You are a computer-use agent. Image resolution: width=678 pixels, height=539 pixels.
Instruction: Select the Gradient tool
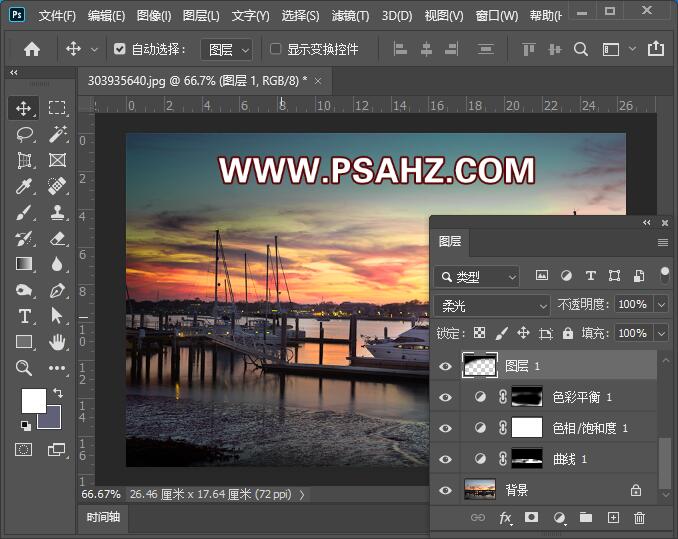24,264
